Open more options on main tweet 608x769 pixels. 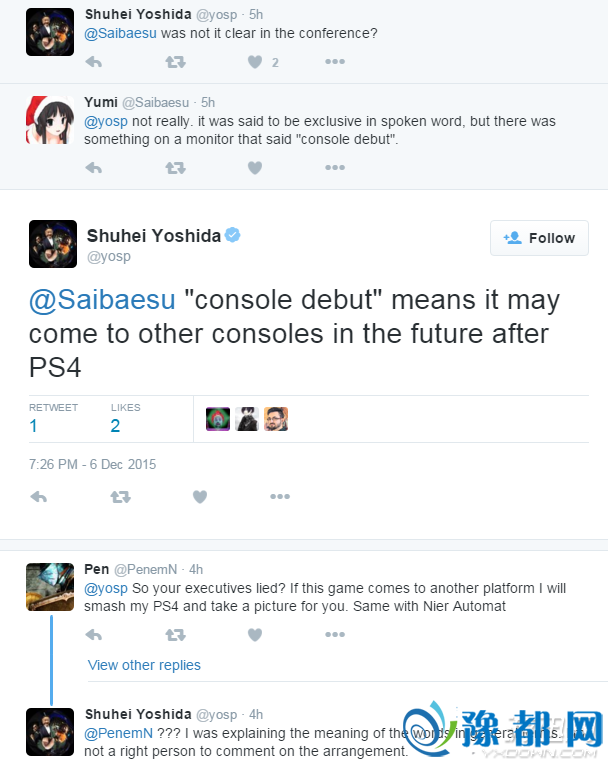coord(280,496)
